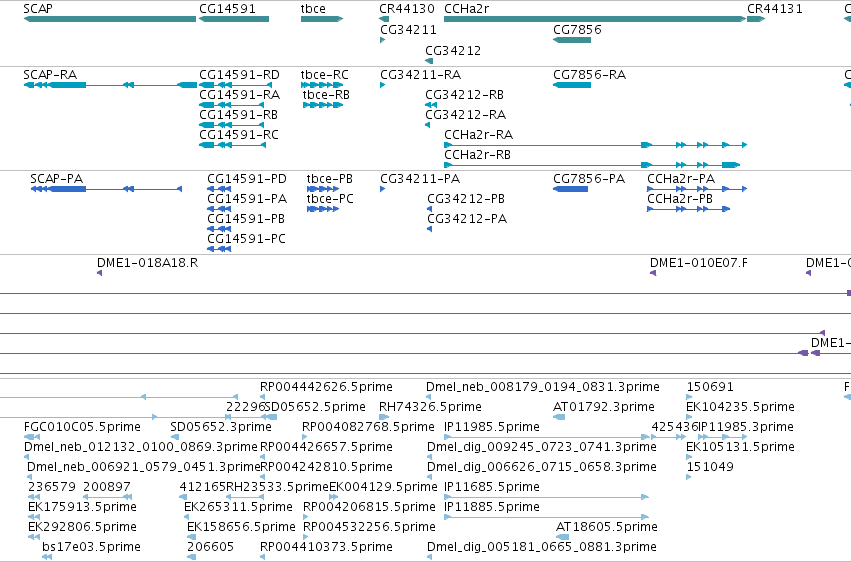Select the CCHa2r gene label
This screenshot has height=562, width=851.
pos(466,9)
